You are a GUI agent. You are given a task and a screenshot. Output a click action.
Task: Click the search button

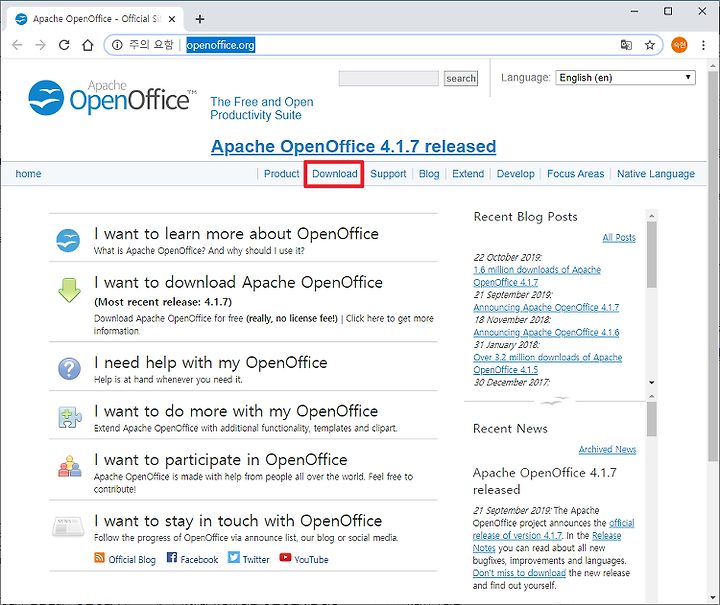[461, 78]
